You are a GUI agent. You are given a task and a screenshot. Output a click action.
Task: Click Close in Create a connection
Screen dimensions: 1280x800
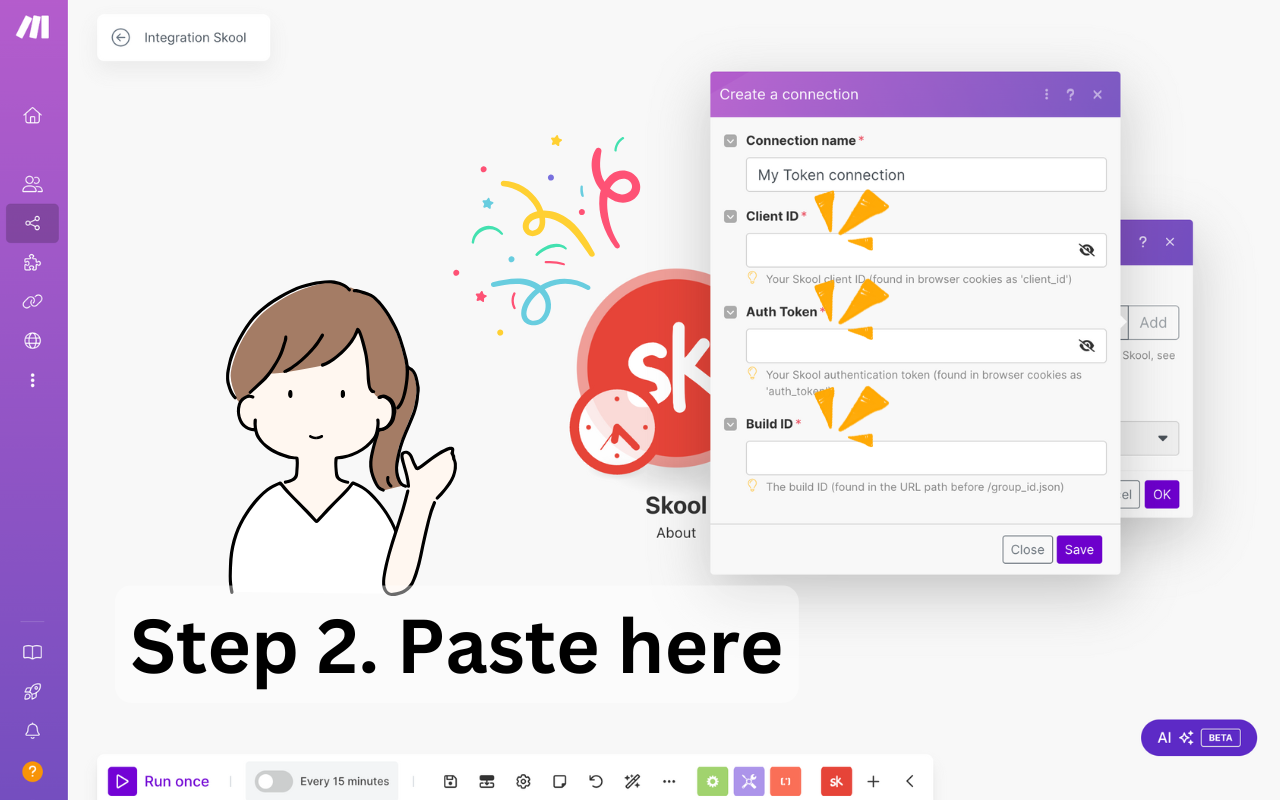[x=1027, y=549]
